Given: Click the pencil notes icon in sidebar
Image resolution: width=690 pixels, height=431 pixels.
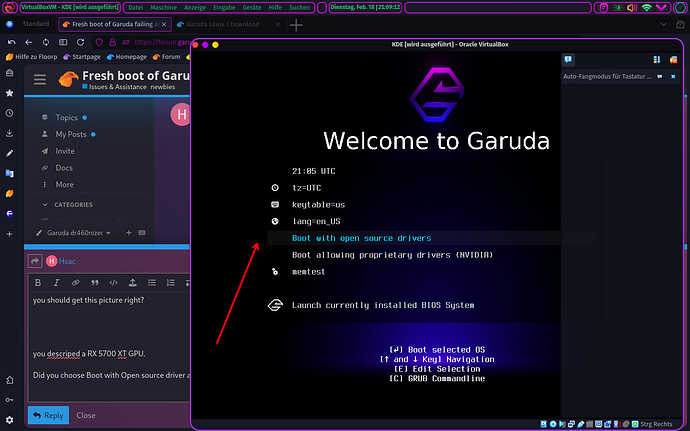Looking at the screenshot, I should (10, 153).
